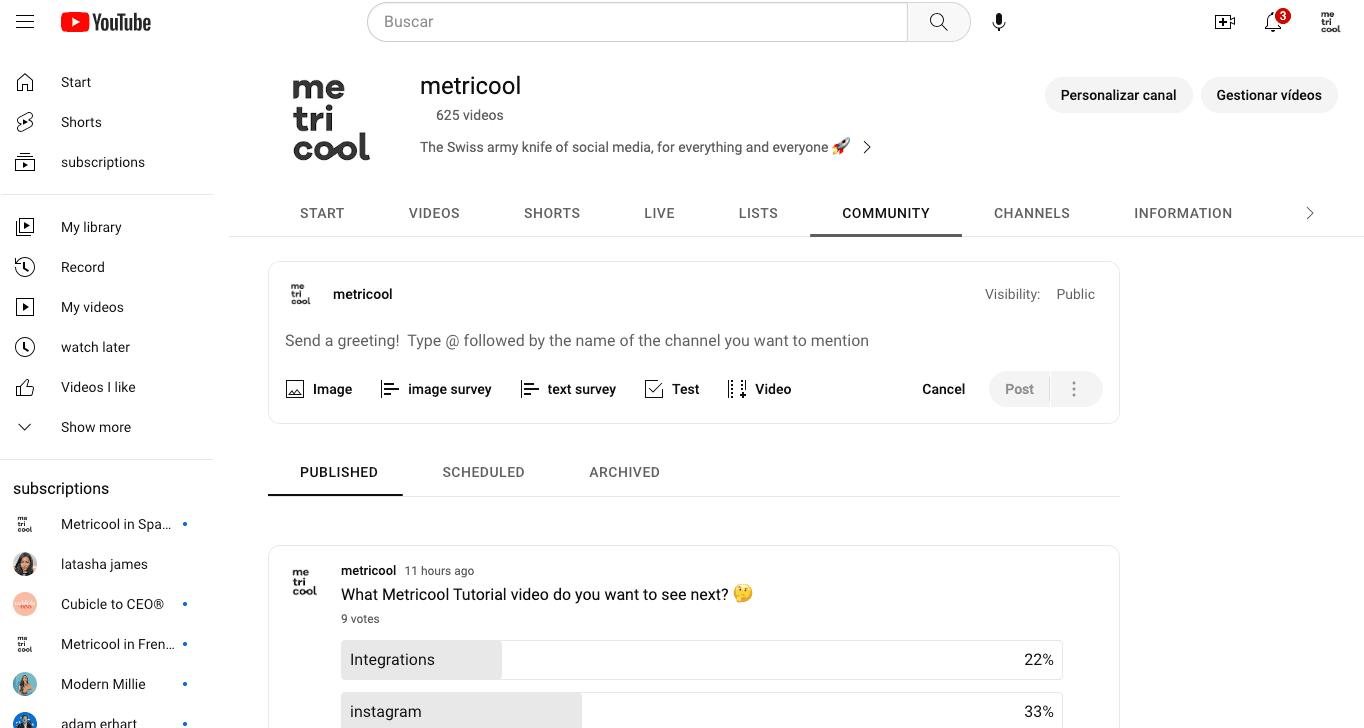The width and height of the screenshot is (1364, 728).
Task: Add an Image to the post
Action: pyautogui.click(x=319, y=389)
